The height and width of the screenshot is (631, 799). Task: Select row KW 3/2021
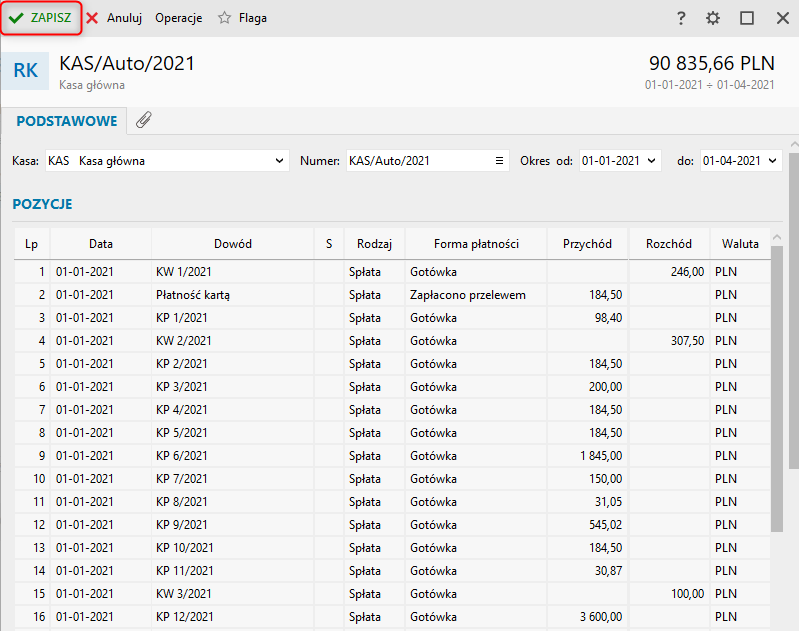point(392,594)
